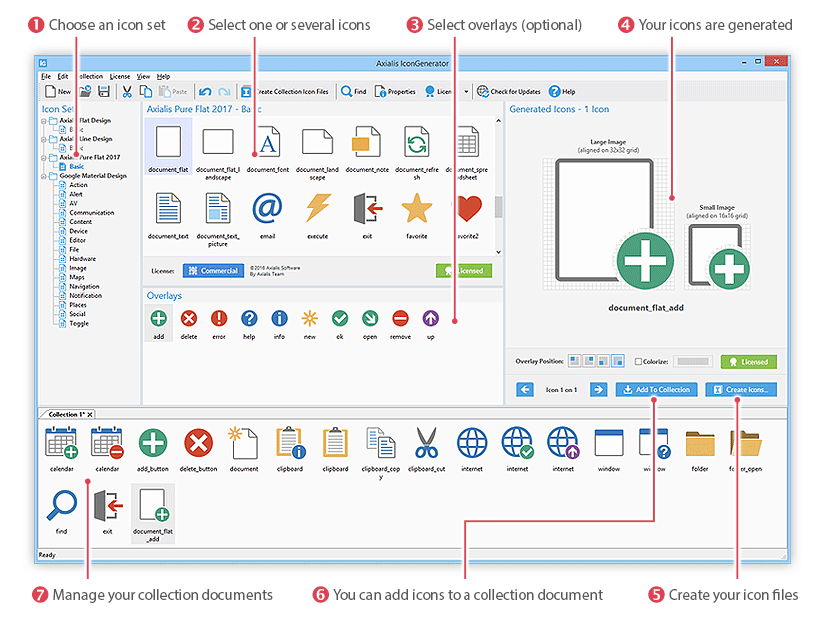Select the green Add overlay
The width and height of the screenshot is (830, 619).
pos(157,320)
